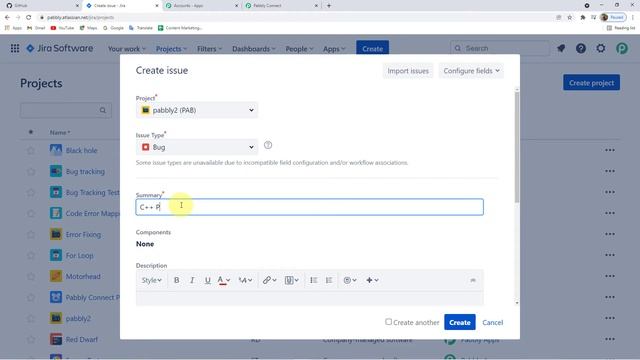640x360 pixels.
Task: Click Import issues button
Action: (408, 71)
